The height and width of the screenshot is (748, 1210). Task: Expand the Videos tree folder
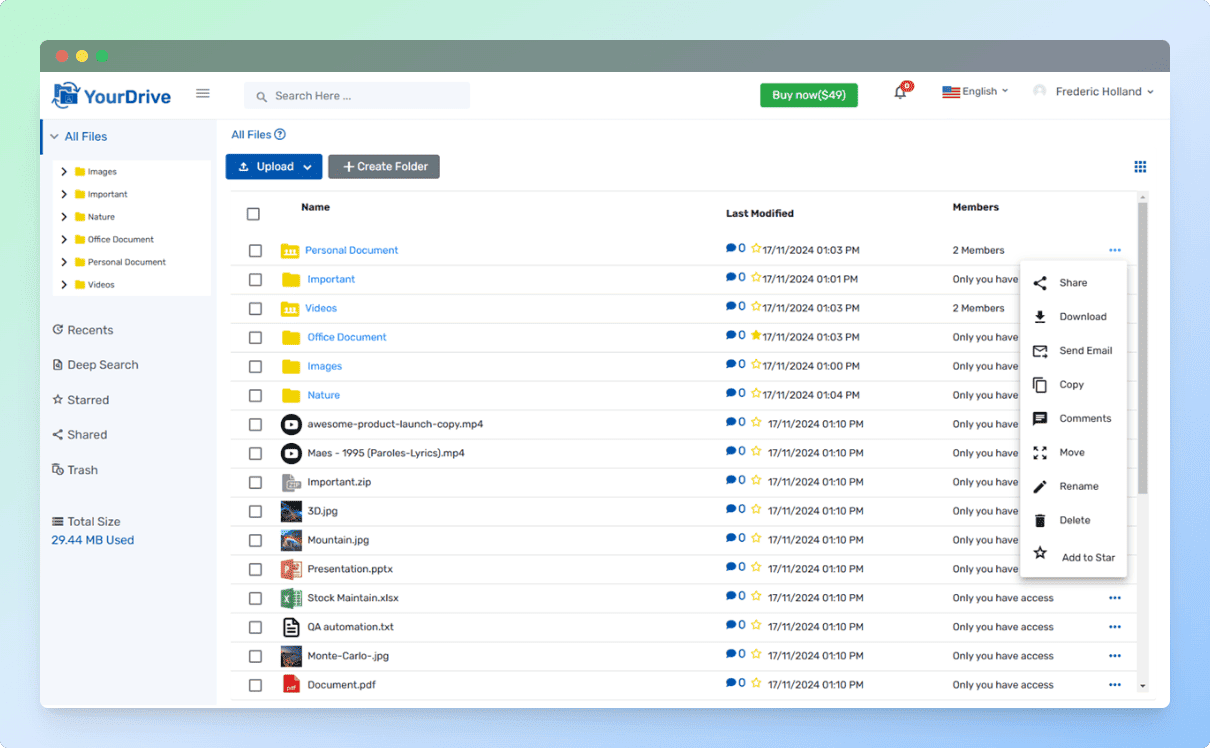pyautogui.click(x=64, y=285)
